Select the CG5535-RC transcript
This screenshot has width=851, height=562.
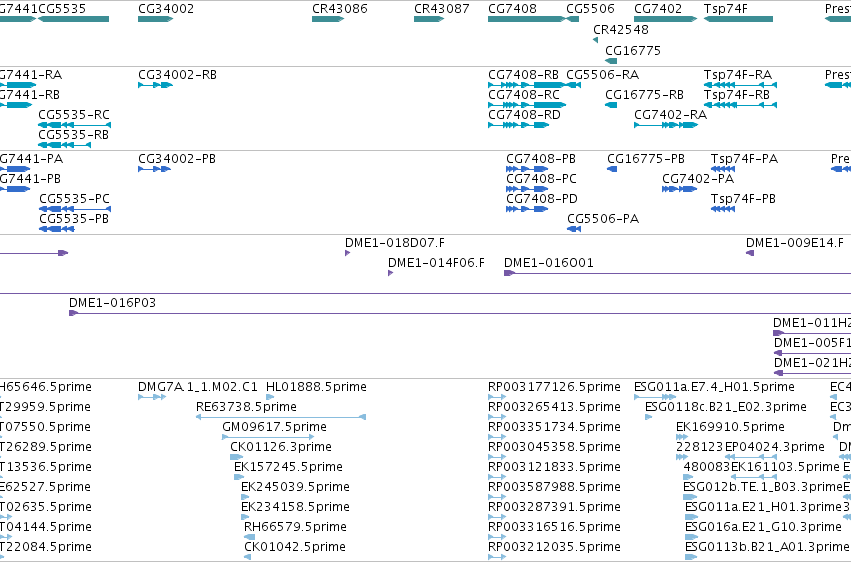[x=74, y=125]
